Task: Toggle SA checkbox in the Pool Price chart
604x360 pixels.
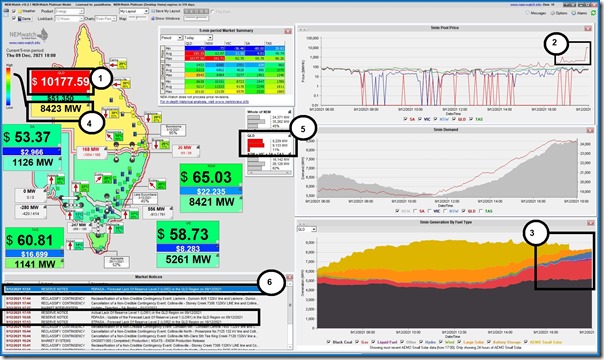Action: [x=405, y=119]
